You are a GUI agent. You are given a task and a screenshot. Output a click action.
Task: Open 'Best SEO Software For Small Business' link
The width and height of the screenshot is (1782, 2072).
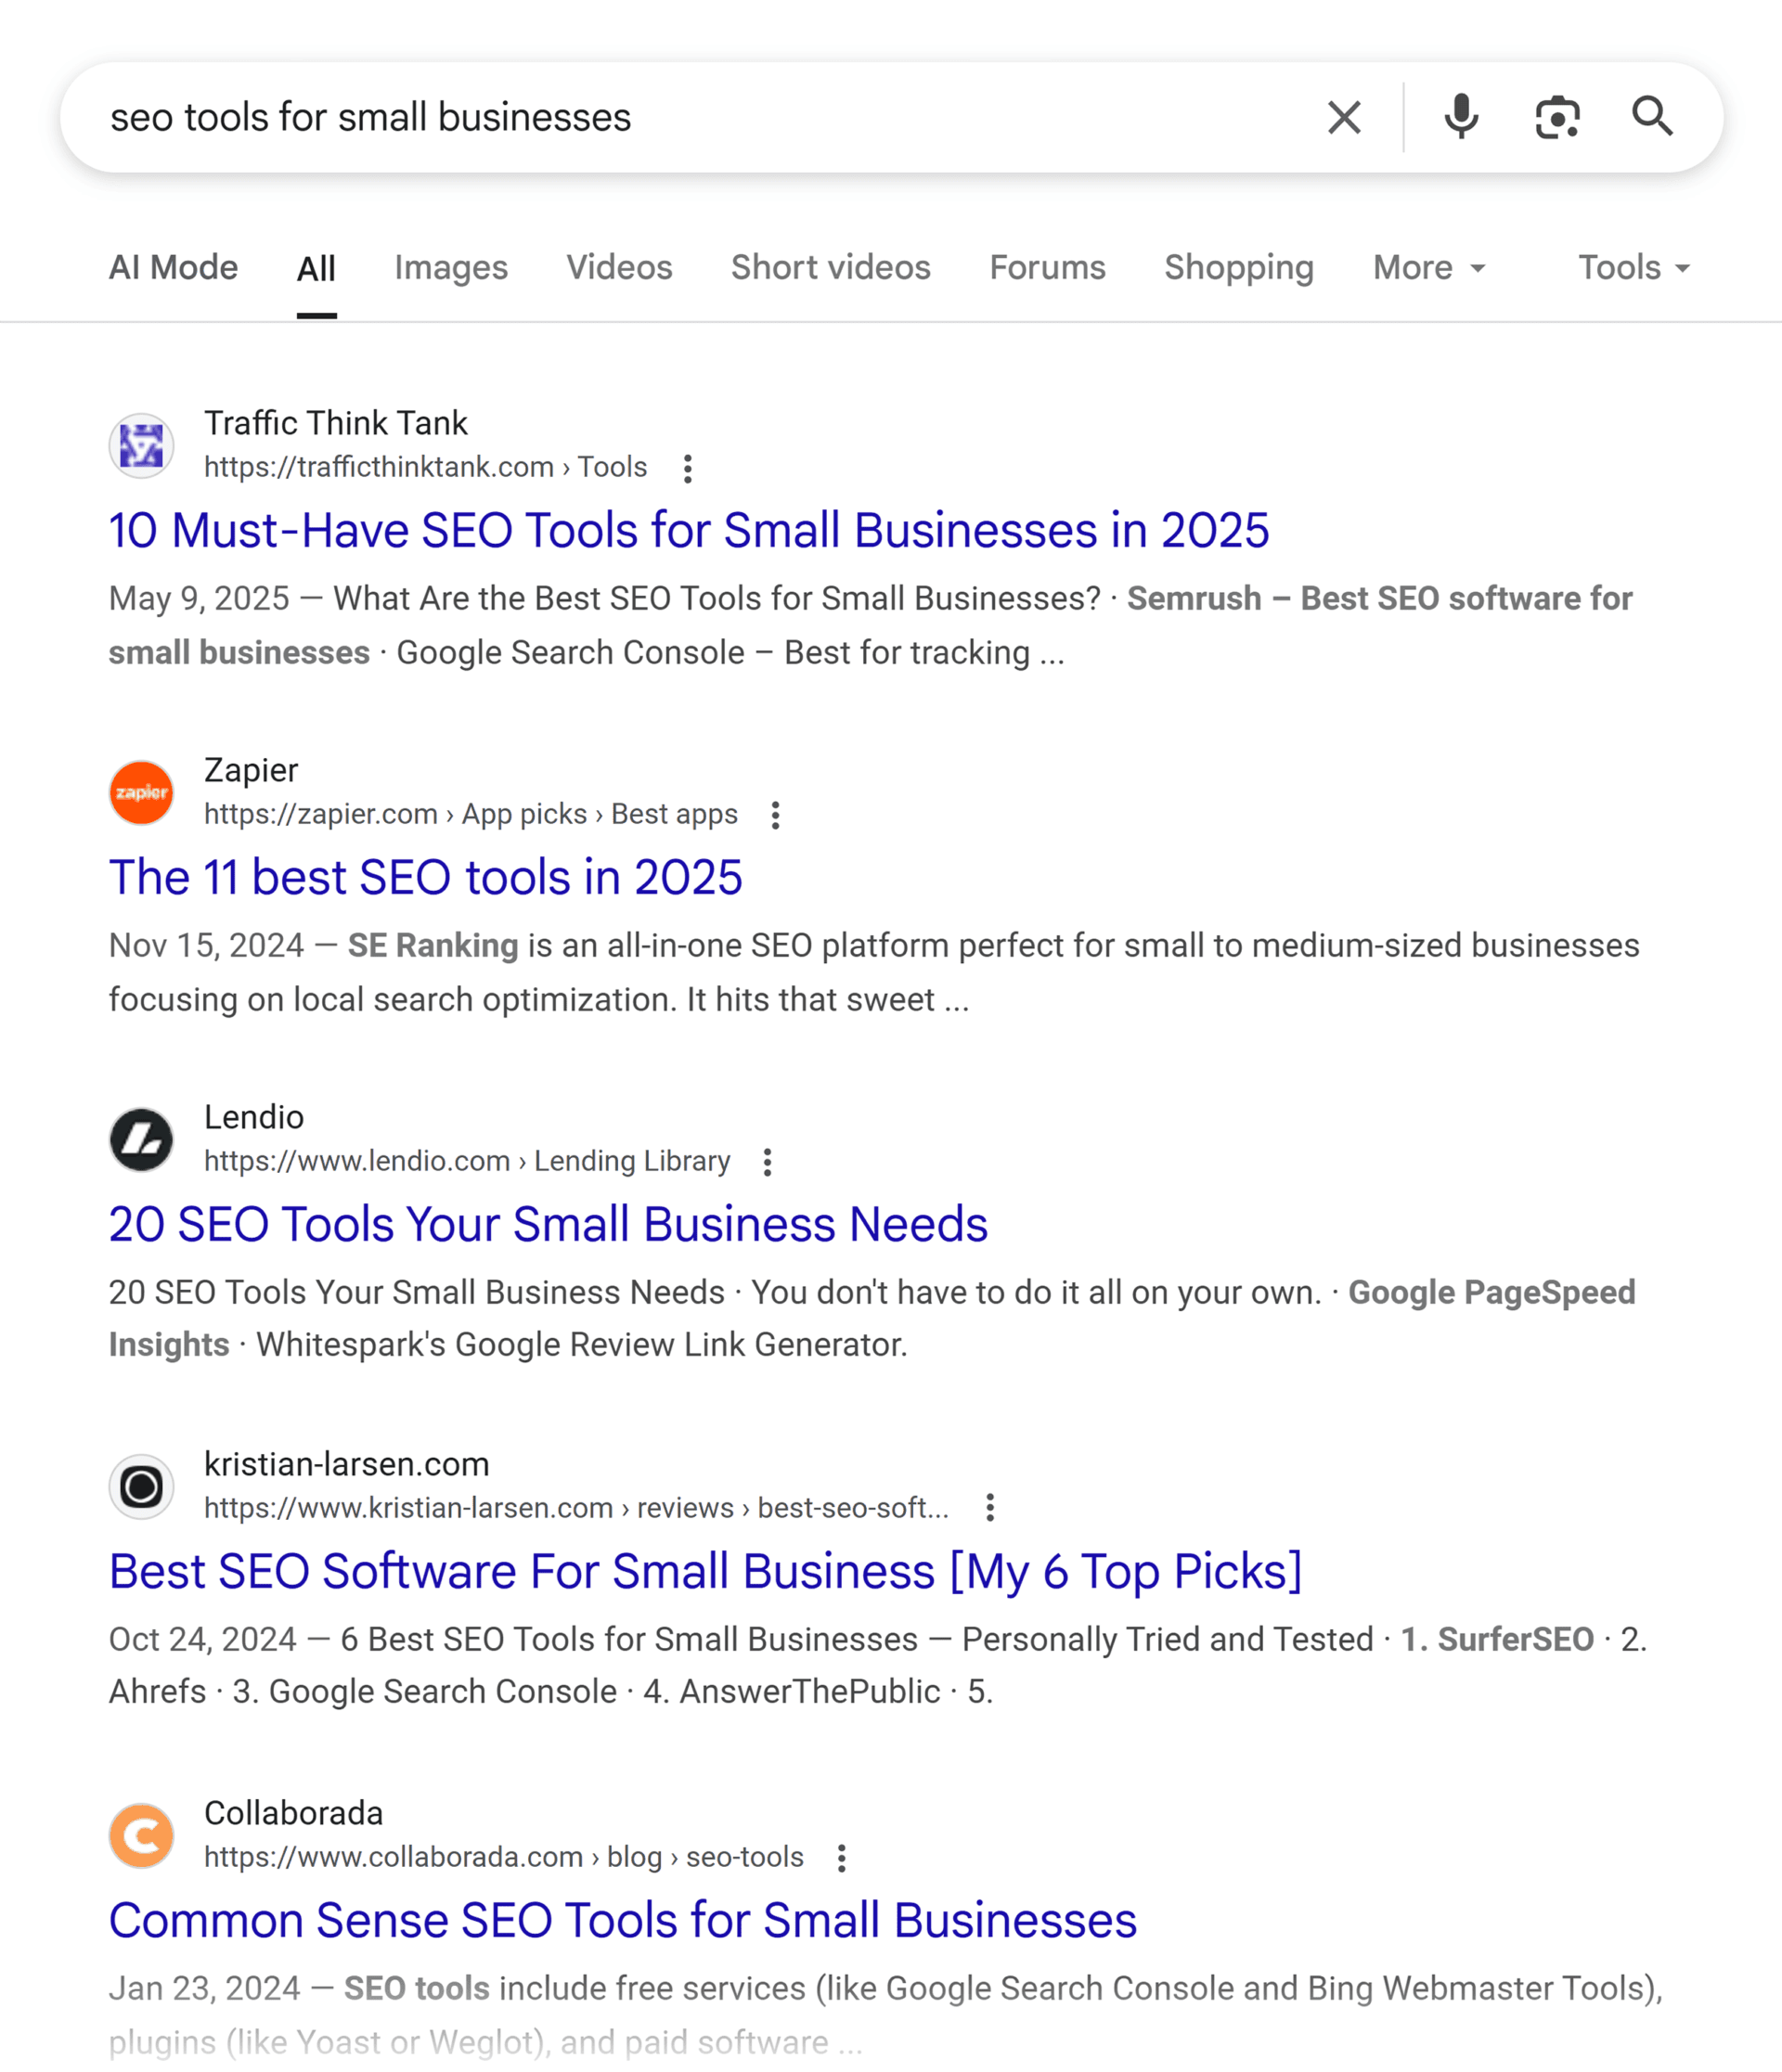coord(705,1572)
